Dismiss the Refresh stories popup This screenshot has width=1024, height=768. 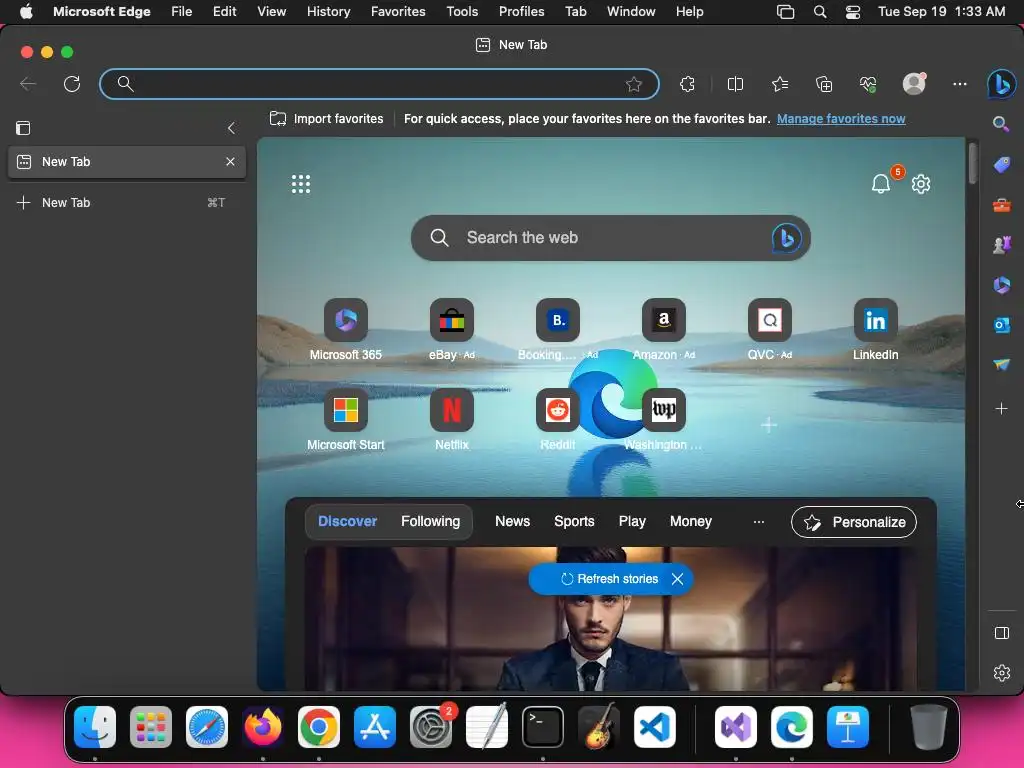point(677,579)
